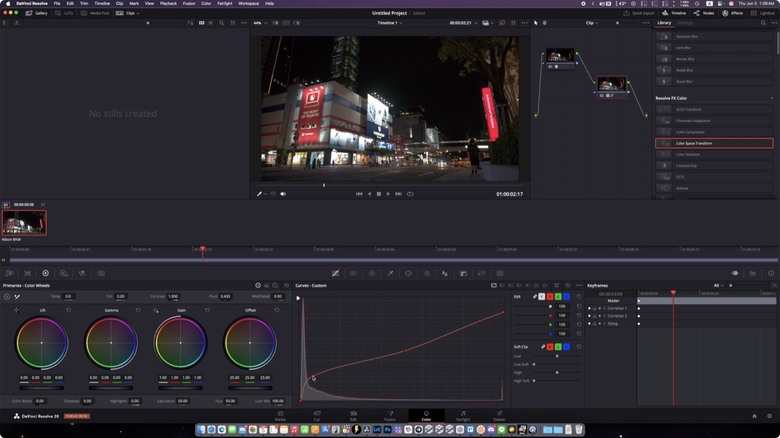Jump to the last frame
780x438 pixels.
(x=398, y=194)
